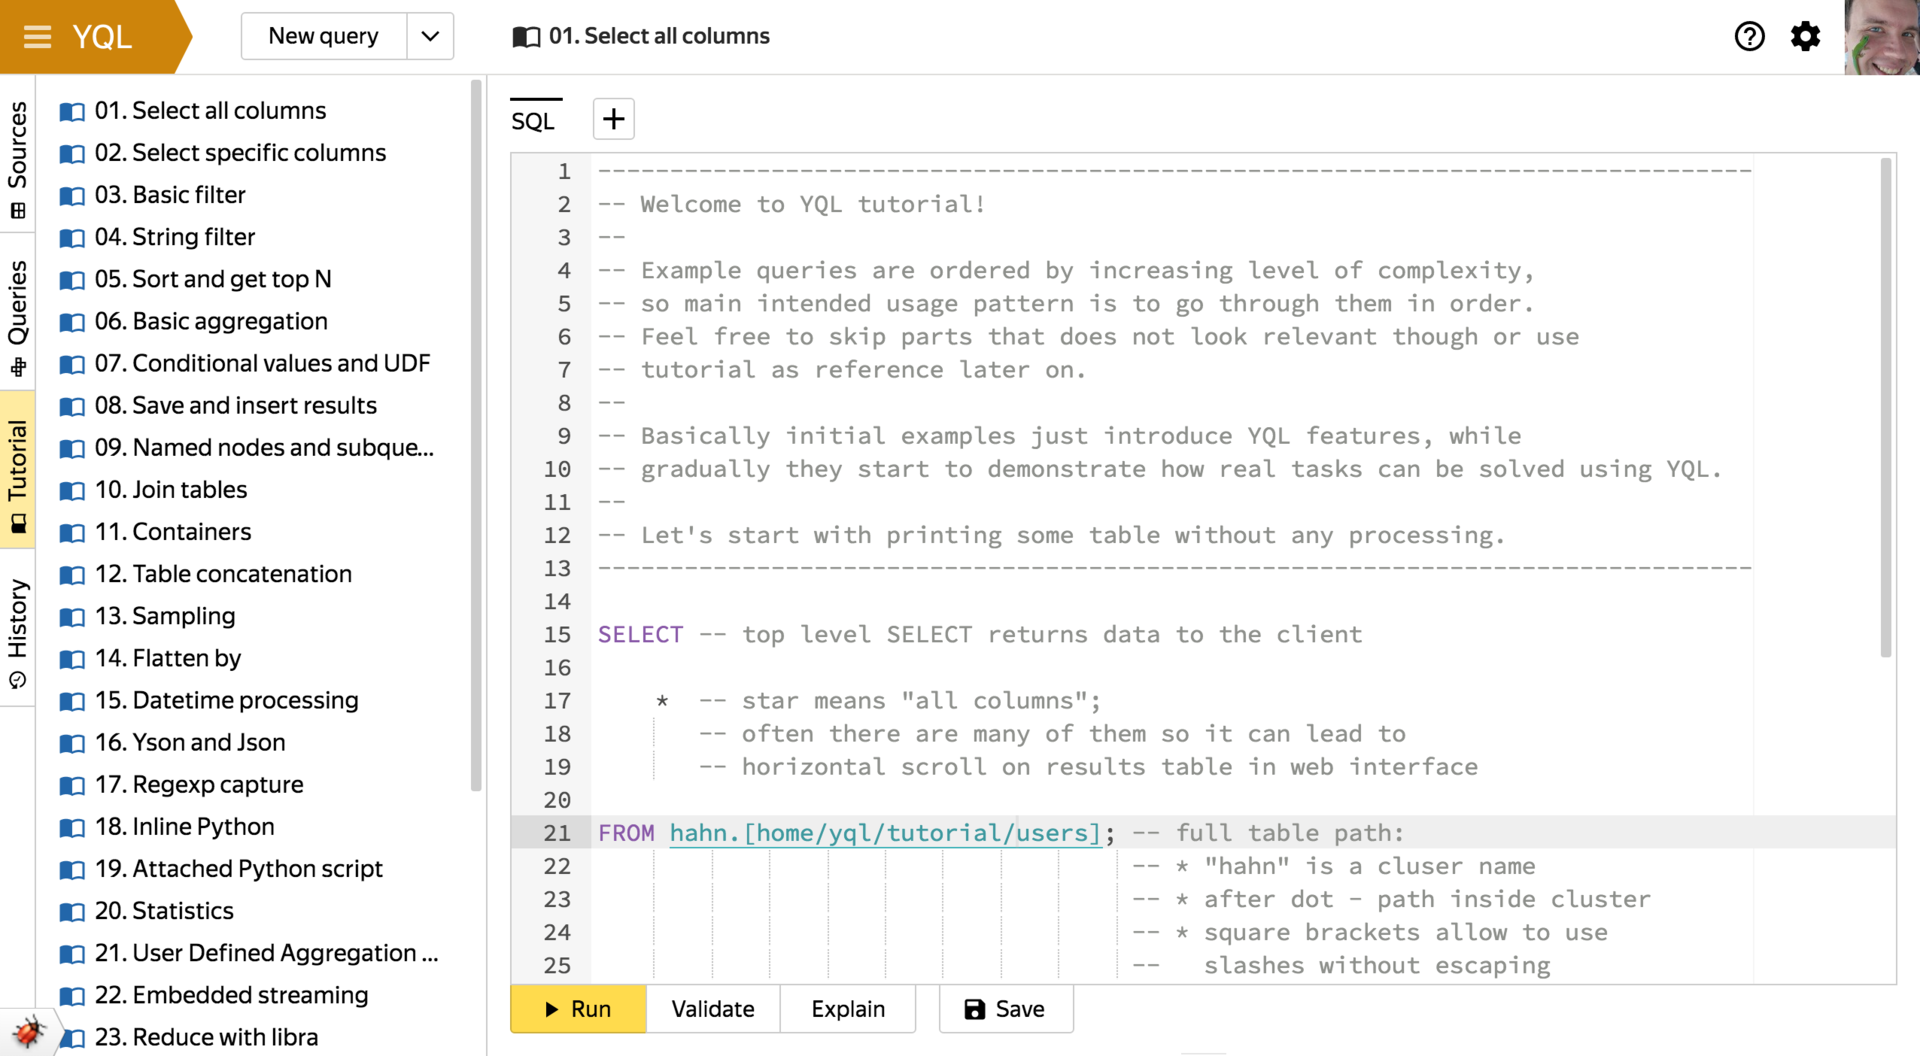The height and width of the screenshot is (1056, 1920).
Task: Click book icon for 03. Basic filter
Action: tap(72, 195)
